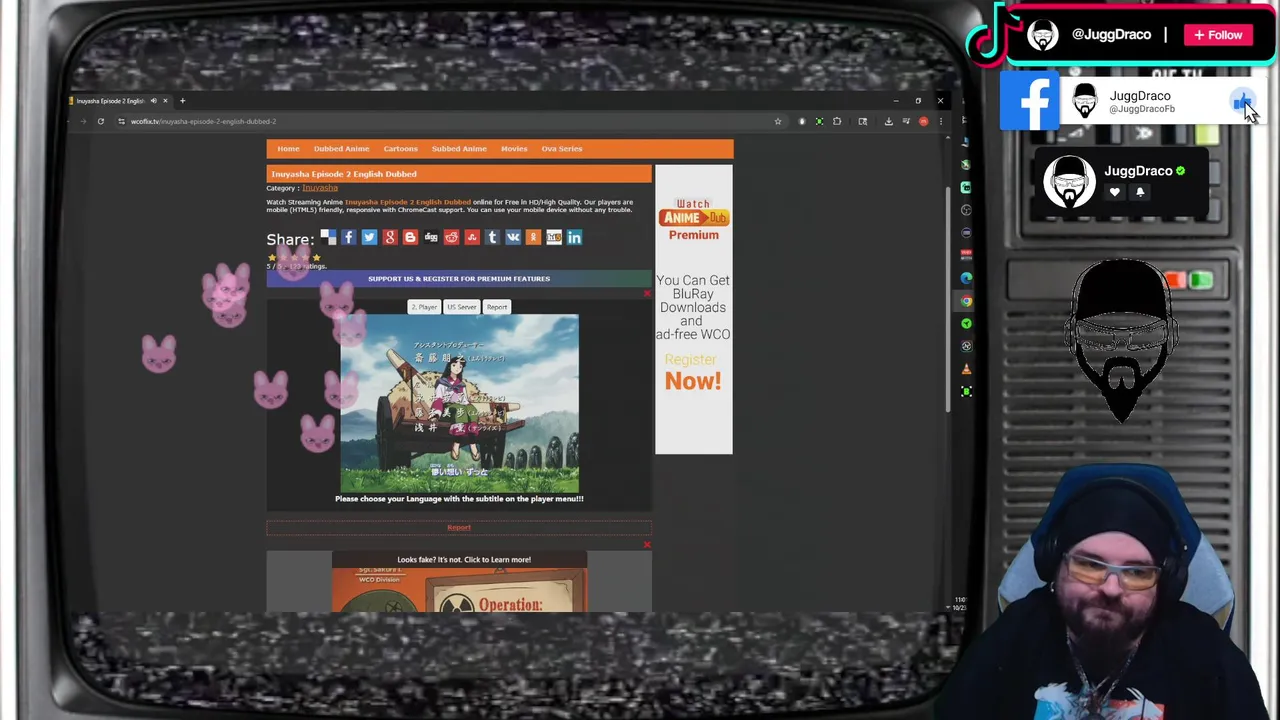
Task: Click the Inuyasha video player
Action: click(459, 404)
